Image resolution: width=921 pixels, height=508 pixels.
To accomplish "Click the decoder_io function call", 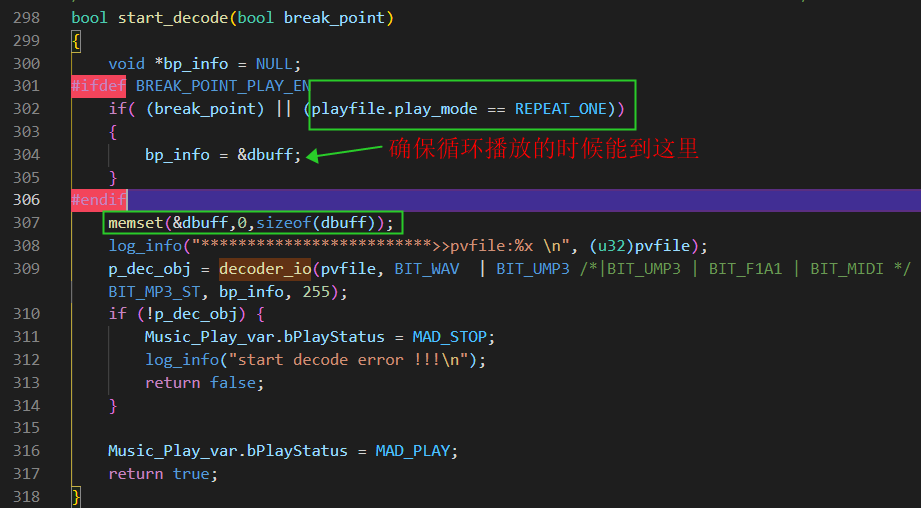I will 265,268.
